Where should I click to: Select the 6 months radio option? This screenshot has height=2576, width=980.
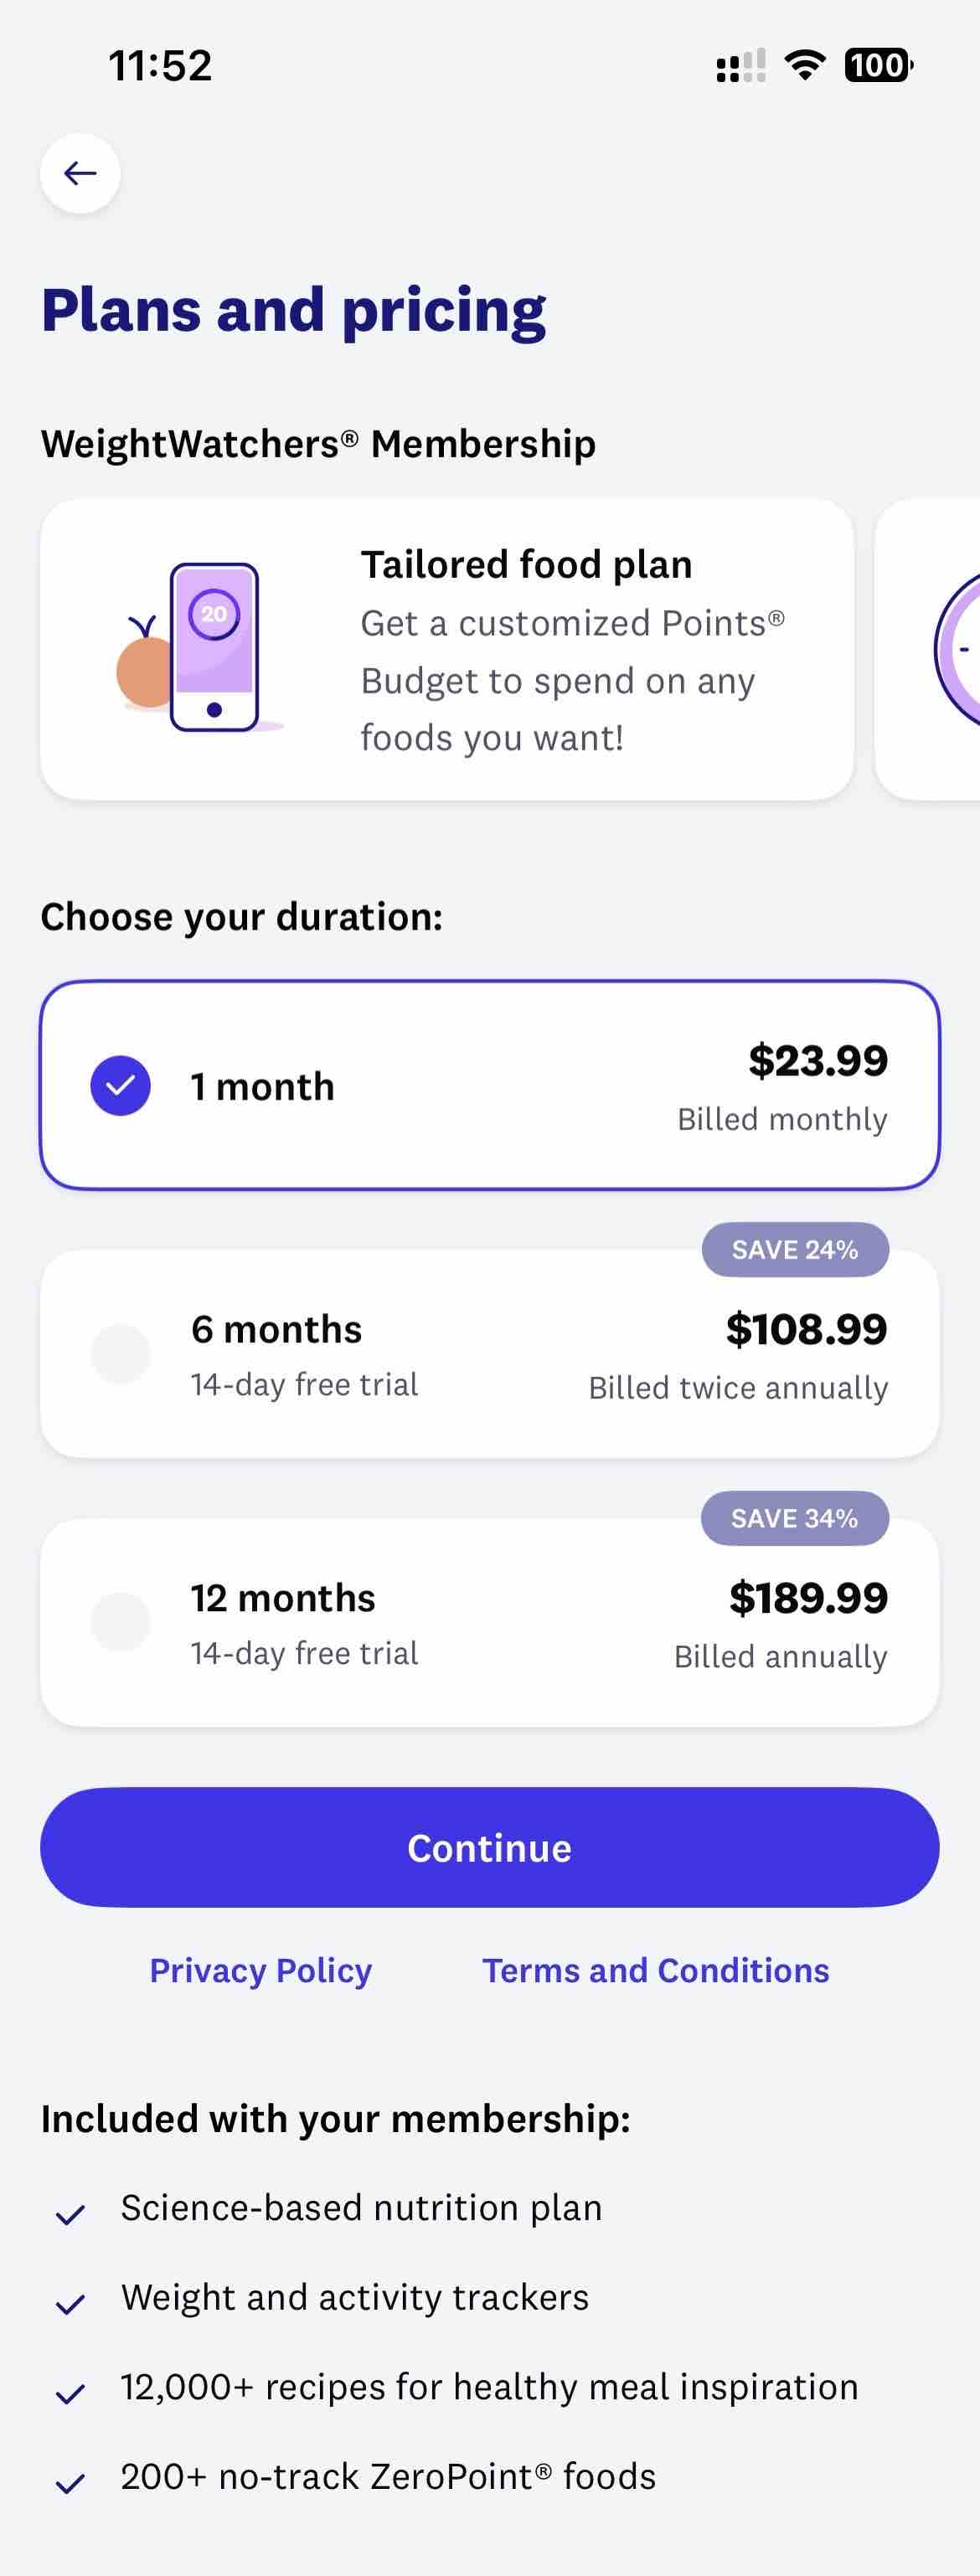pyautogui.click(x=120, y=1354)
